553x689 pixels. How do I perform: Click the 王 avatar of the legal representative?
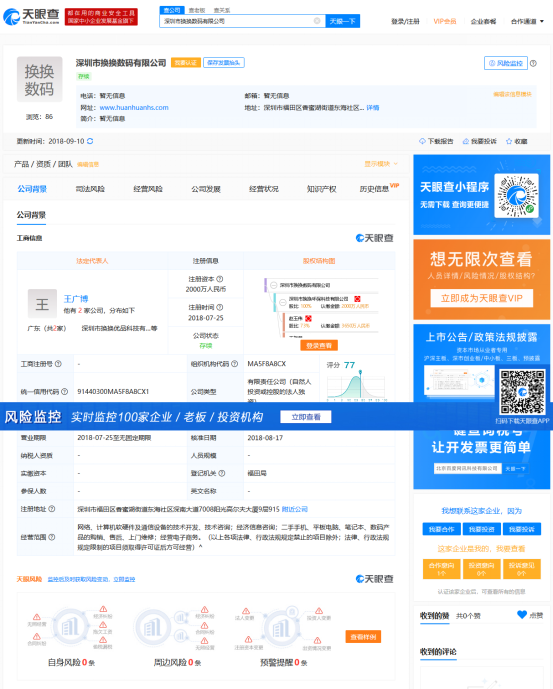[42, 303]
